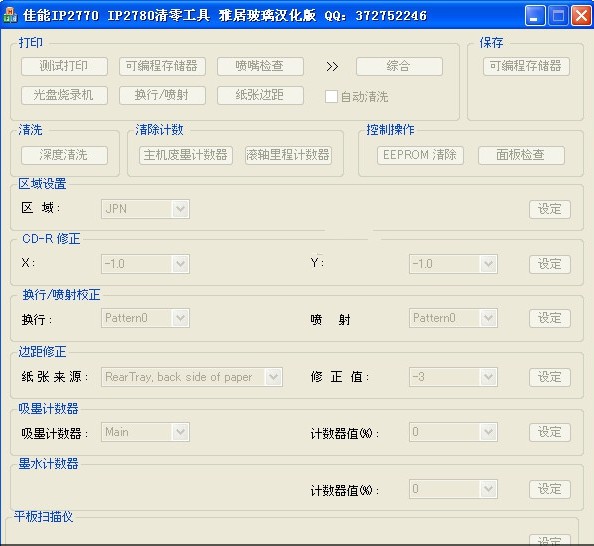
Task: Run the 喷嘴检查 nozzle check
Action: click(x=260, y=66)
